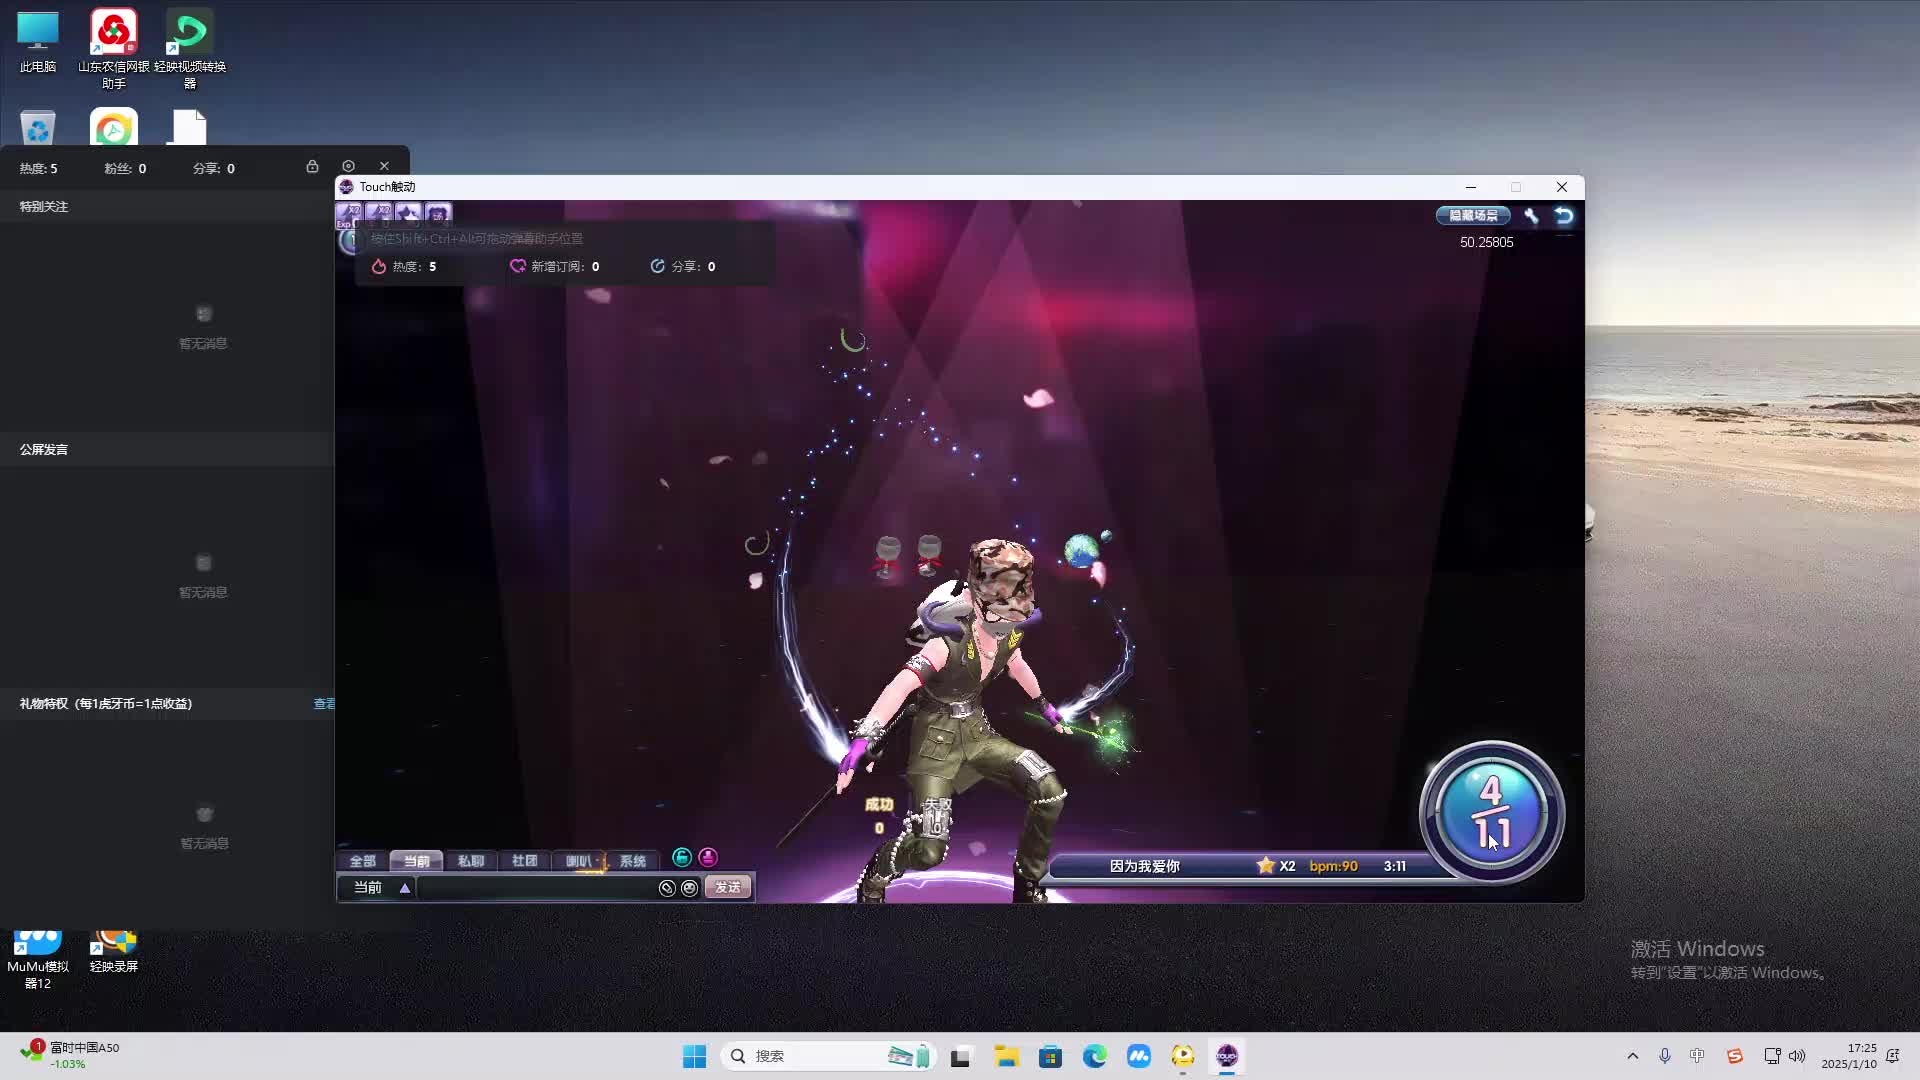Click the chat message input field
The image size is (1920, 1080).
click(535, 888)
